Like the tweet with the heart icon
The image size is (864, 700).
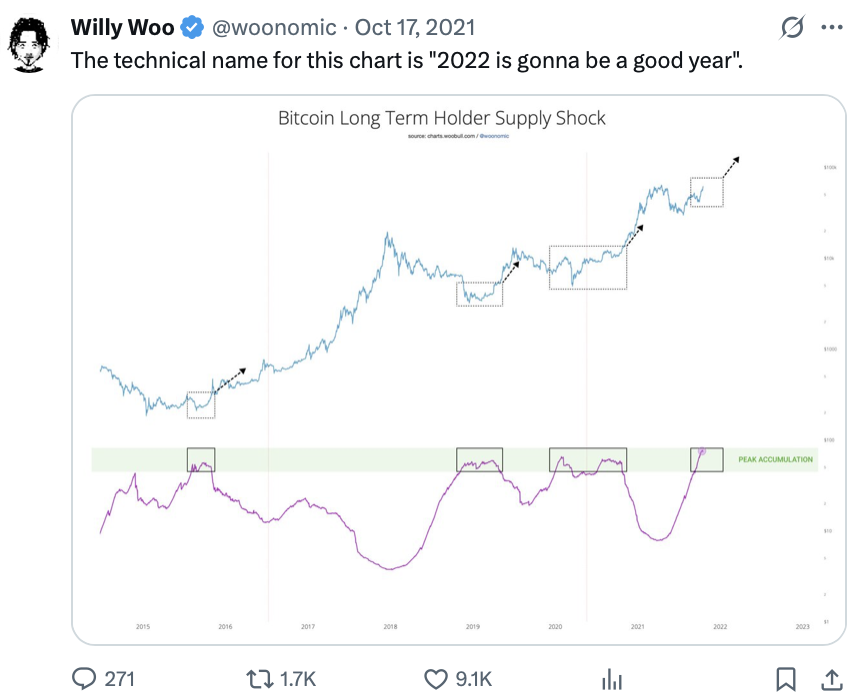coord(435,679)
